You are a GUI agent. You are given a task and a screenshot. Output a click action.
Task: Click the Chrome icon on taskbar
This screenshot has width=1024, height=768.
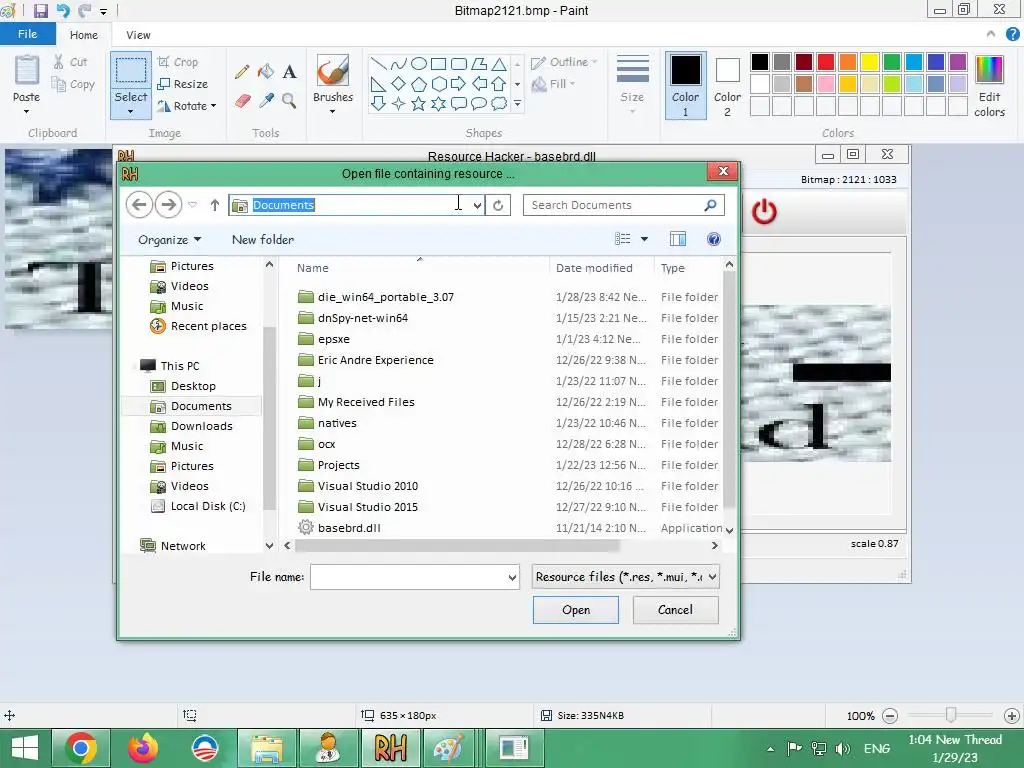coord(81,748)
